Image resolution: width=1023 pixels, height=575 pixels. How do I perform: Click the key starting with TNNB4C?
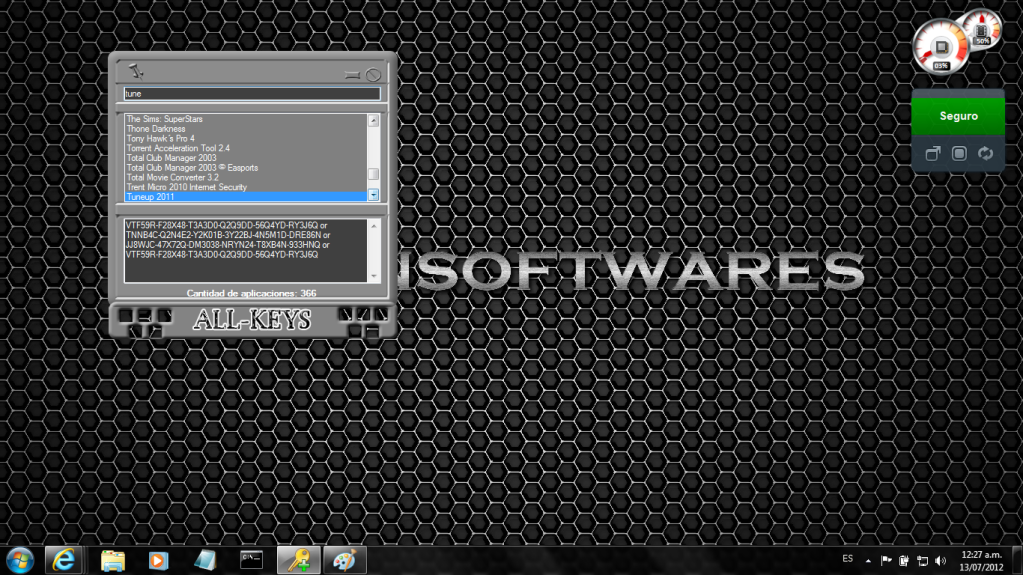(223, 235)
